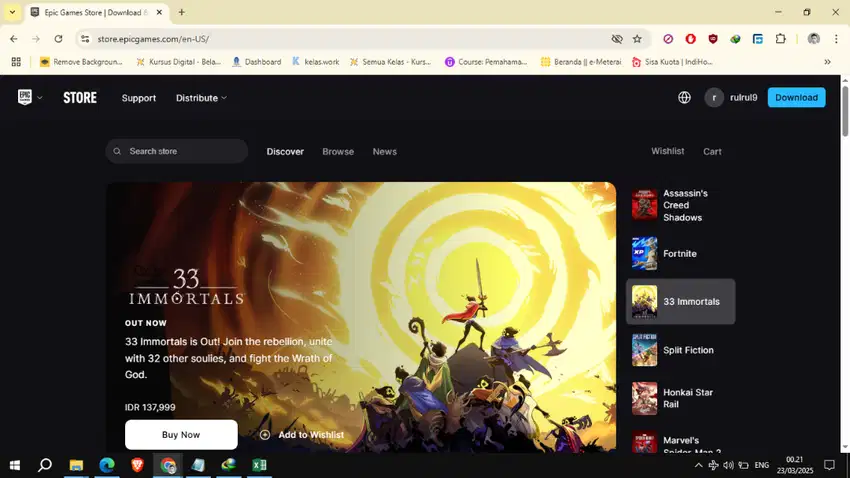
Task: Click the address bar URL field
Action: pos(347,39)
